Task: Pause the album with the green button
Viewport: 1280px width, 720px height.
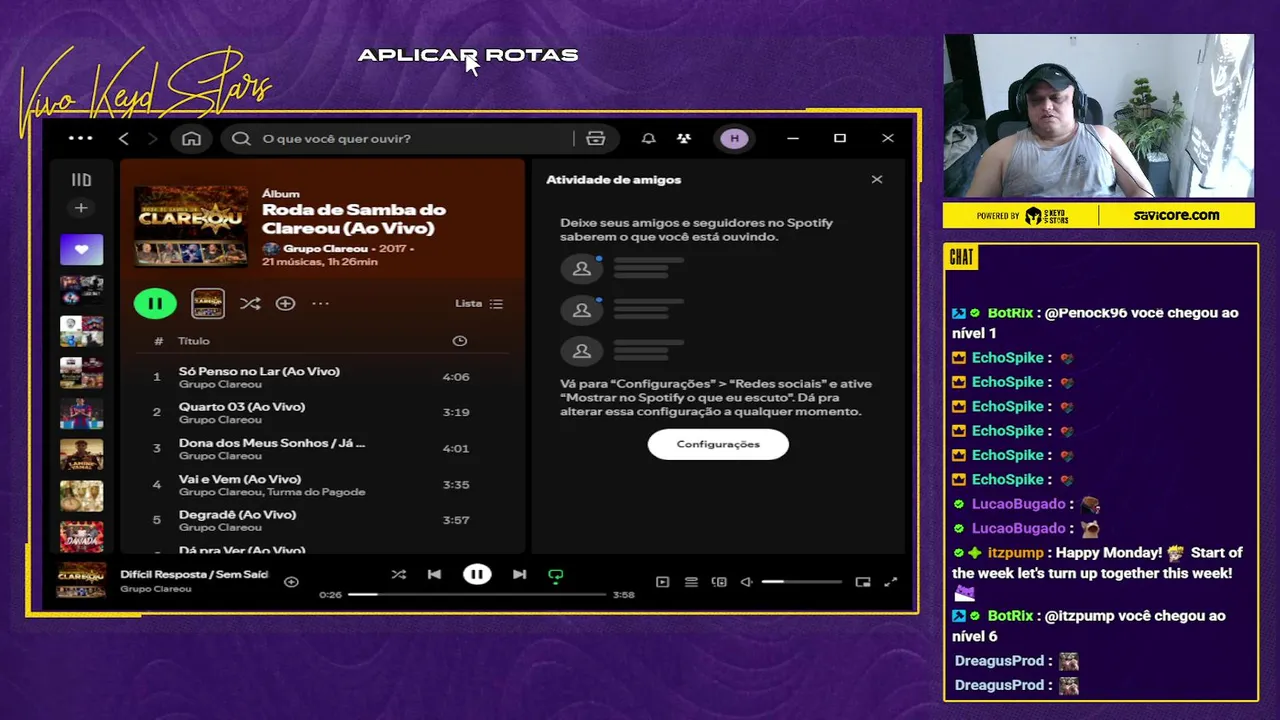Action: click(155, 303)
